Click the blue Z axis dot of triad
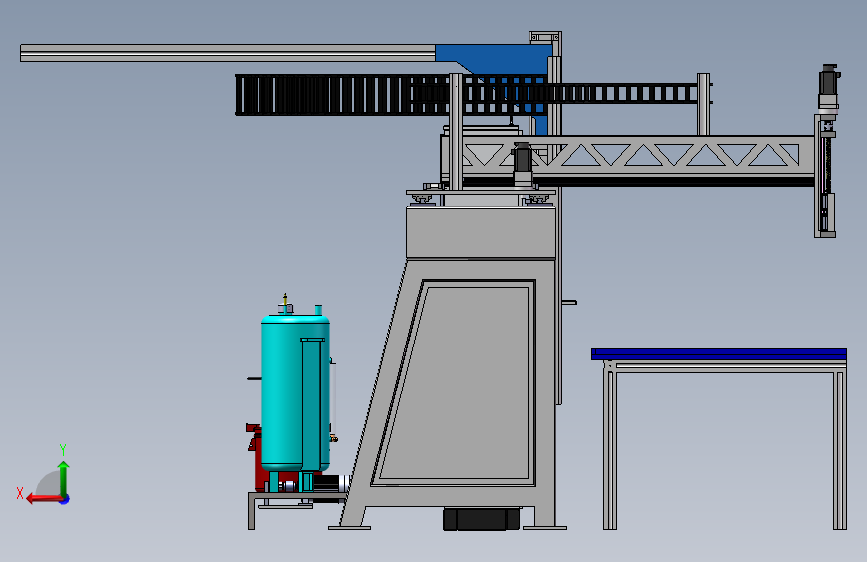 (65, 500)
